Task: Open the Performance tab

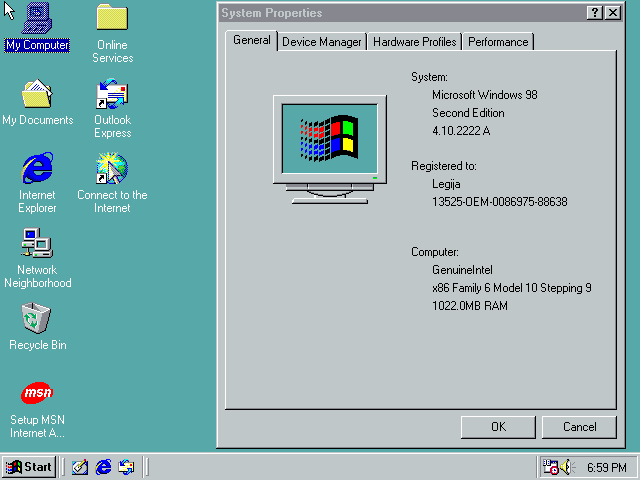Action: pos(498,42)
